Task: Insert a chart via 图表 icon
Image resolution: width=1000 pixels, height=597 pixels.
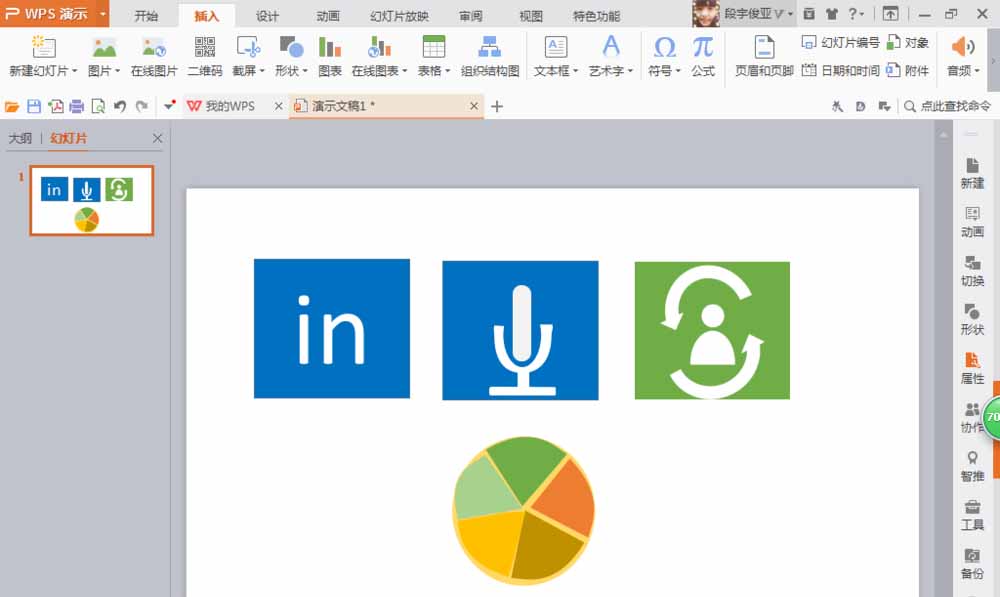Action: coord(330,47)
